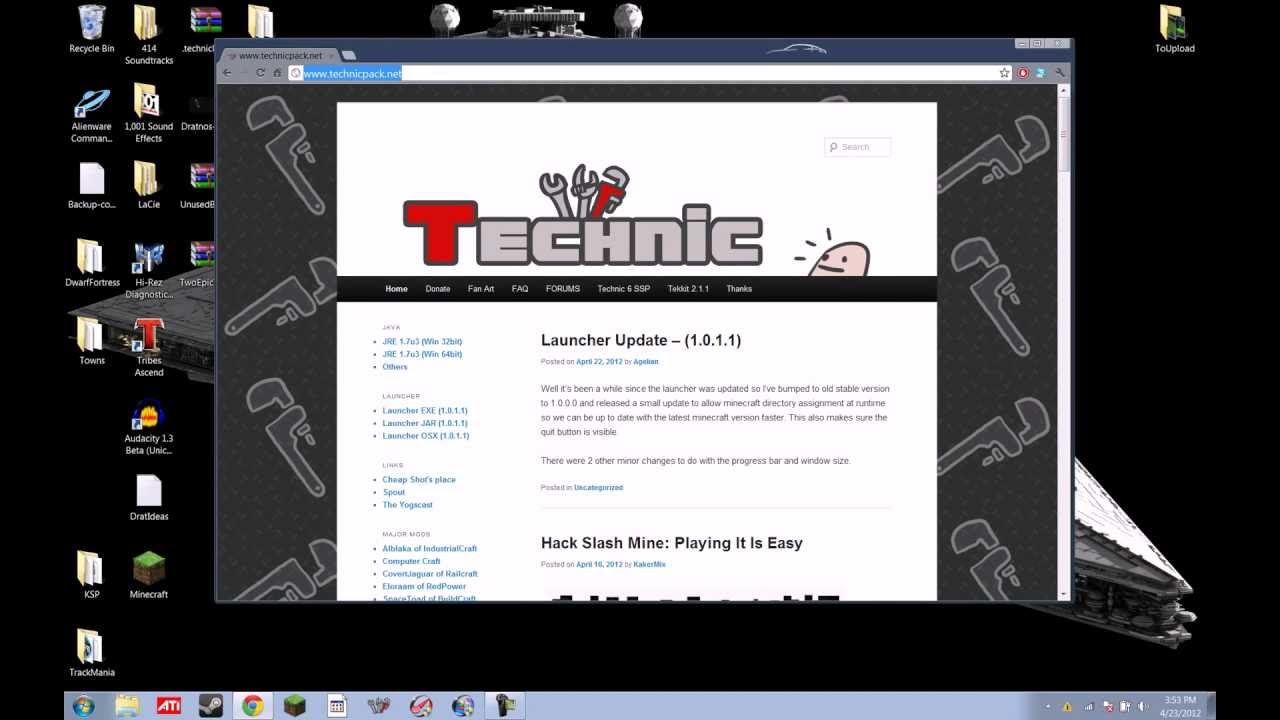Open Minecraft block icon in taskbar
The width and height of the screenshot is (1280, 720).
(x=295, y=706)
